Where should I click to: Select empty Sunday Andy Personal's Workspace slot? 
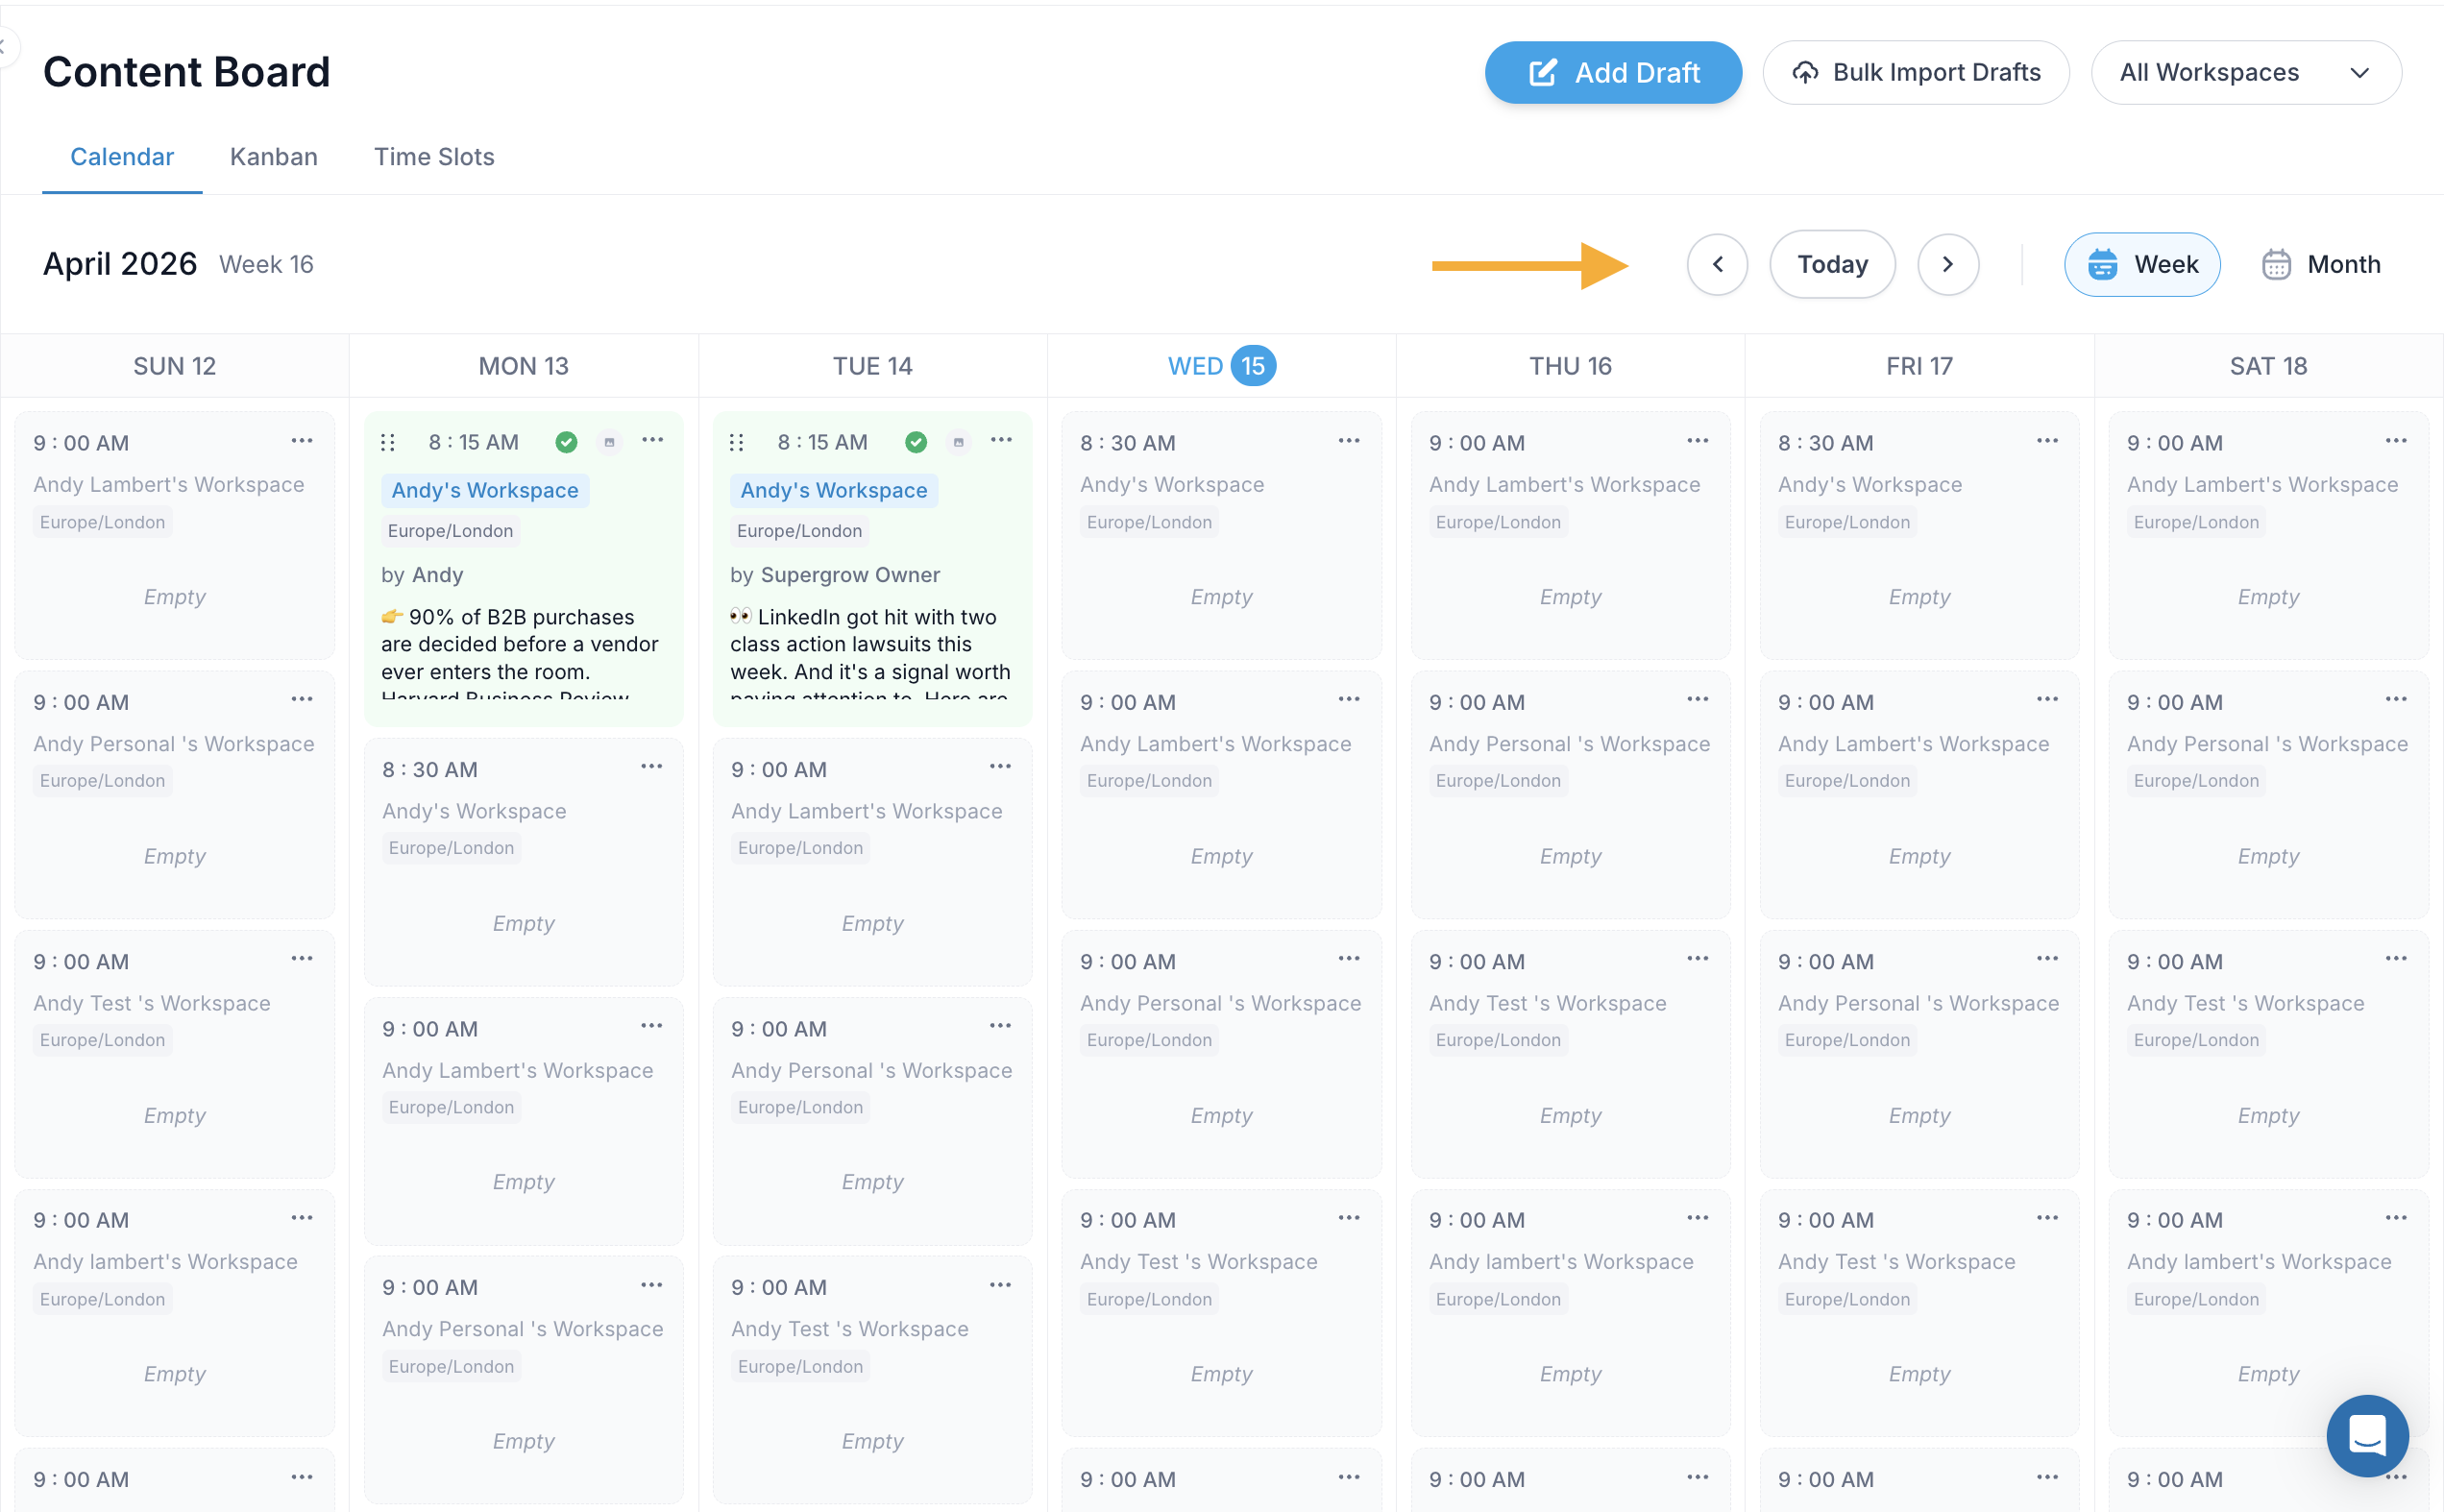pos(175,794)
